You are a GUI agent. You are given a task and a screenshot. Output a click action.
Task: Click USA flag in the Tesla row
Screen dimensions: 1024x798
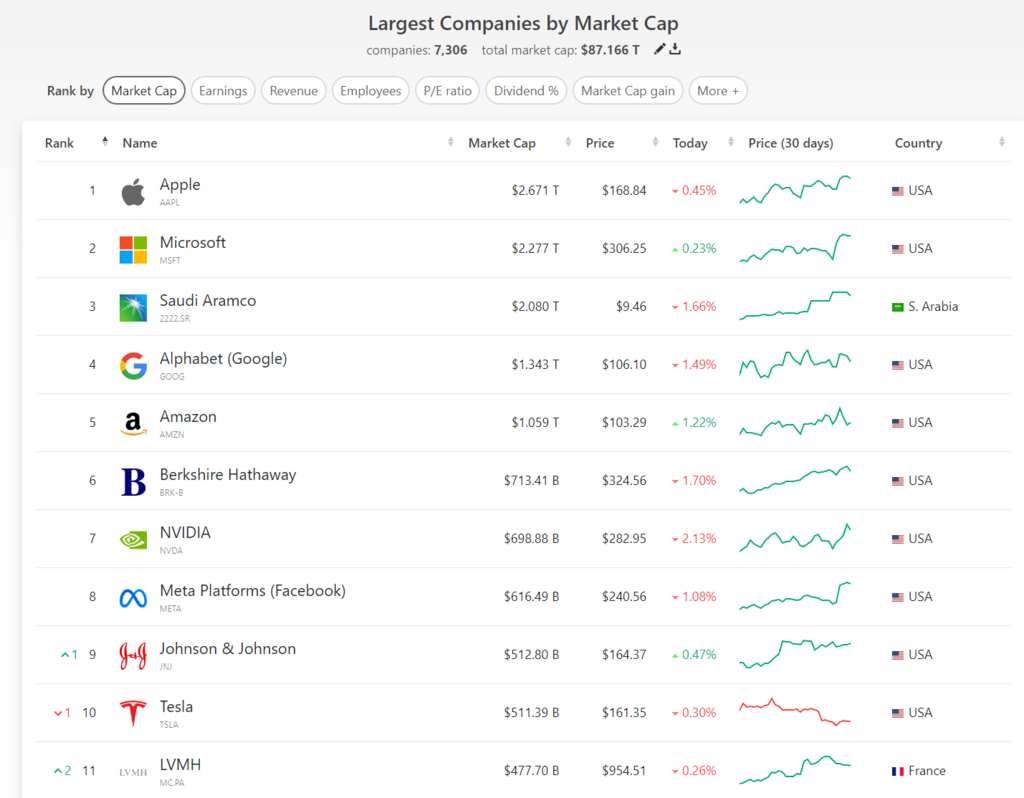click(x=898, y=713)
